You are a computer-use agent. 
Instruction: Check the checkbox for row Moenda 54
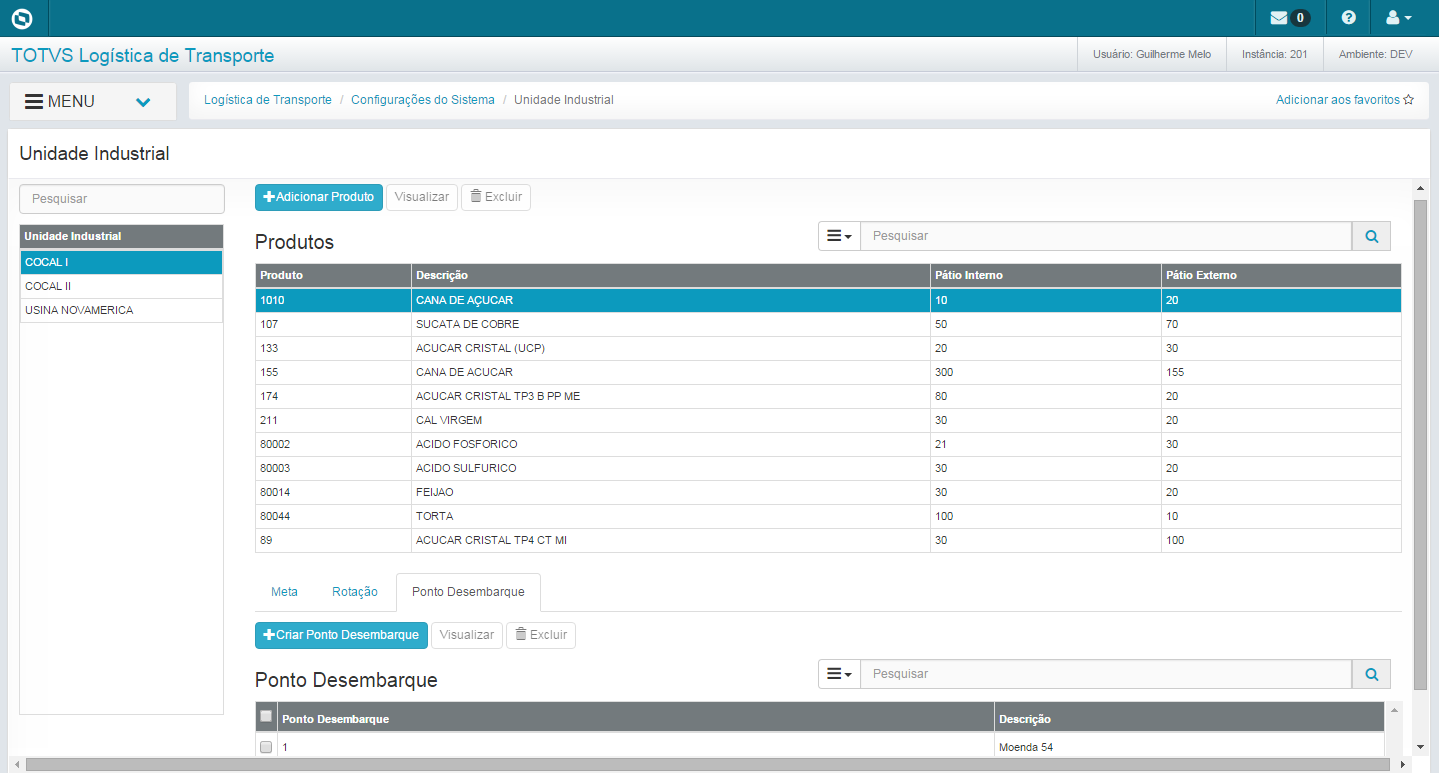click(266, 747)
